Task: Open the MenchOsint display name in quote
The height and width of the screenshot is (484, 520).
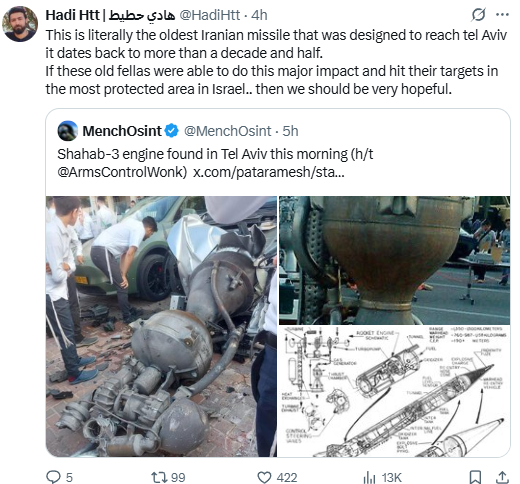Action: 122,131
